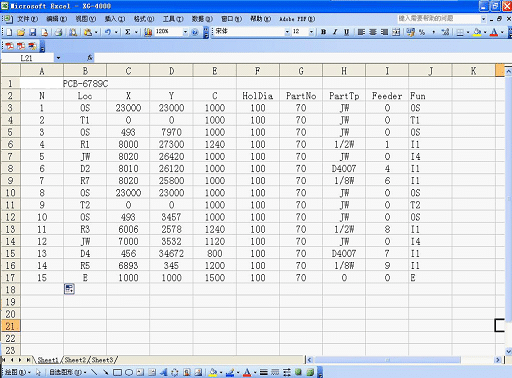This screenshot has width=512, height=378.
Task: Expand the Paste options dropdown arrow
Action: pos(96,32)
